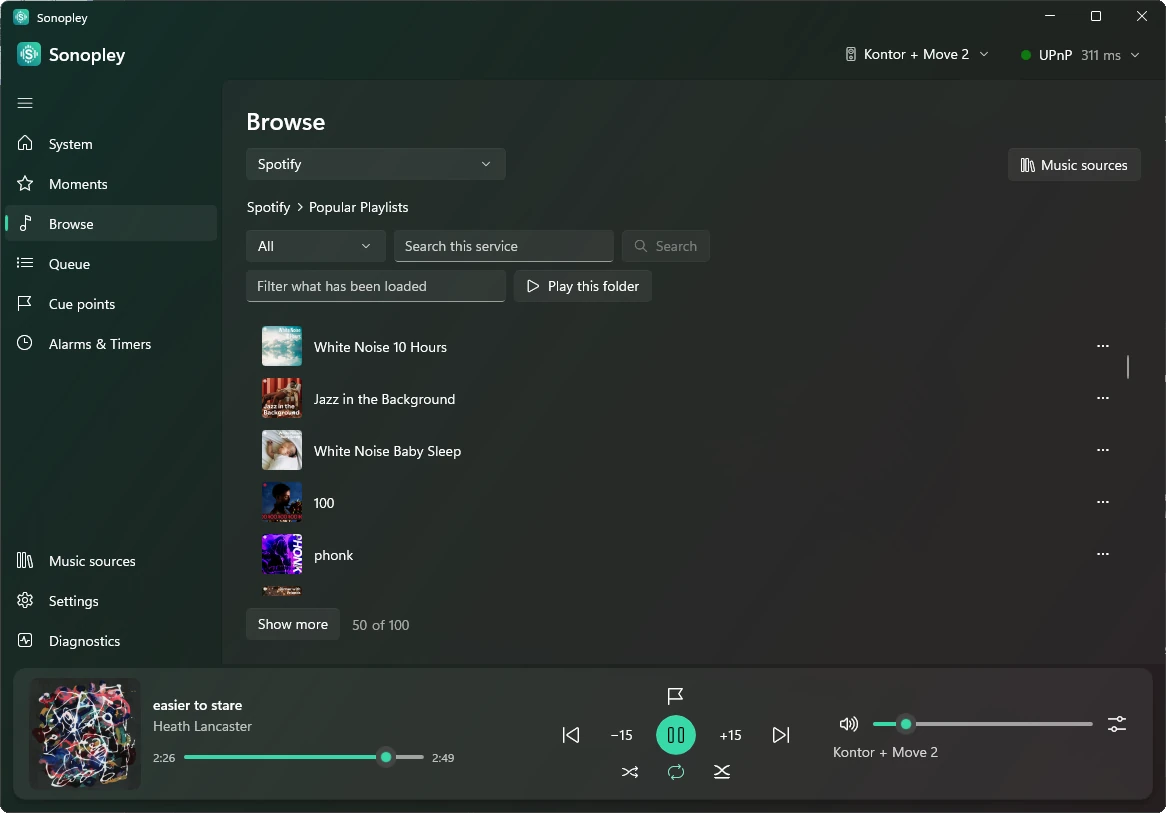Open the equalizer settings icon
The image size is (1166, 813).
[1117, 724]
